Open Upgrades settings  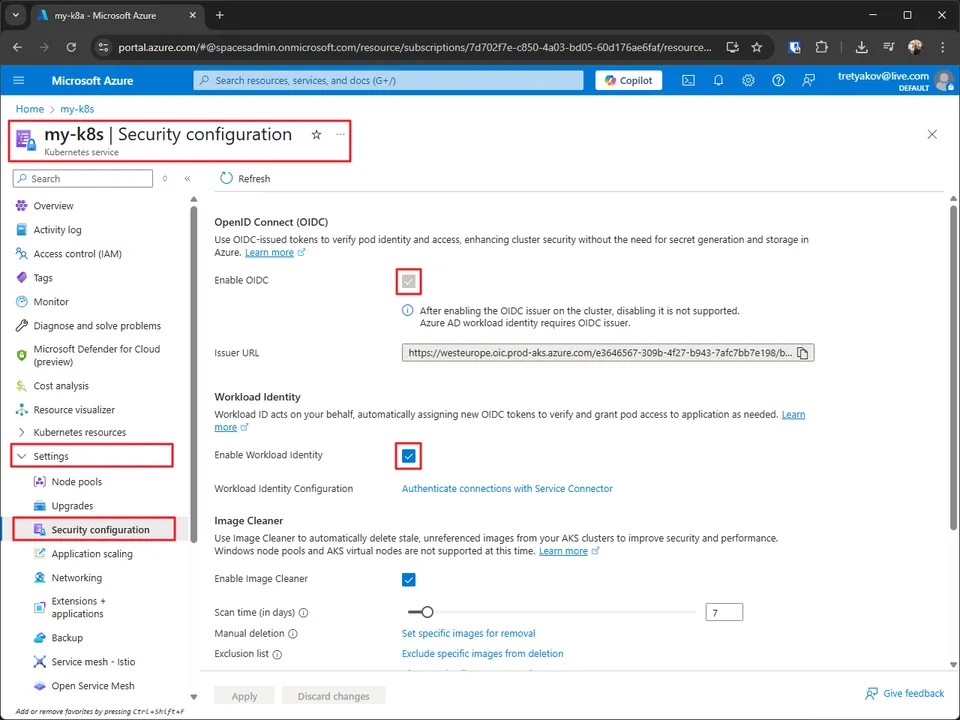pyautogui.click(x=72, y=506)
